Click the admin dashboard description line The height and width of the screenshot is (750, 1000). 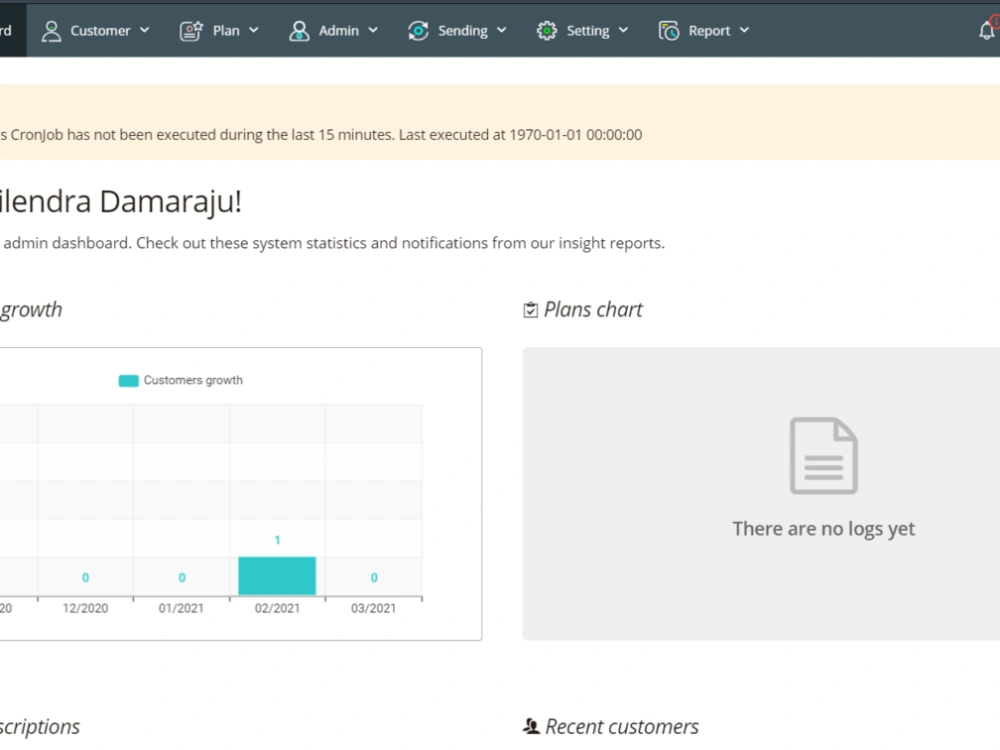(333, 243)
